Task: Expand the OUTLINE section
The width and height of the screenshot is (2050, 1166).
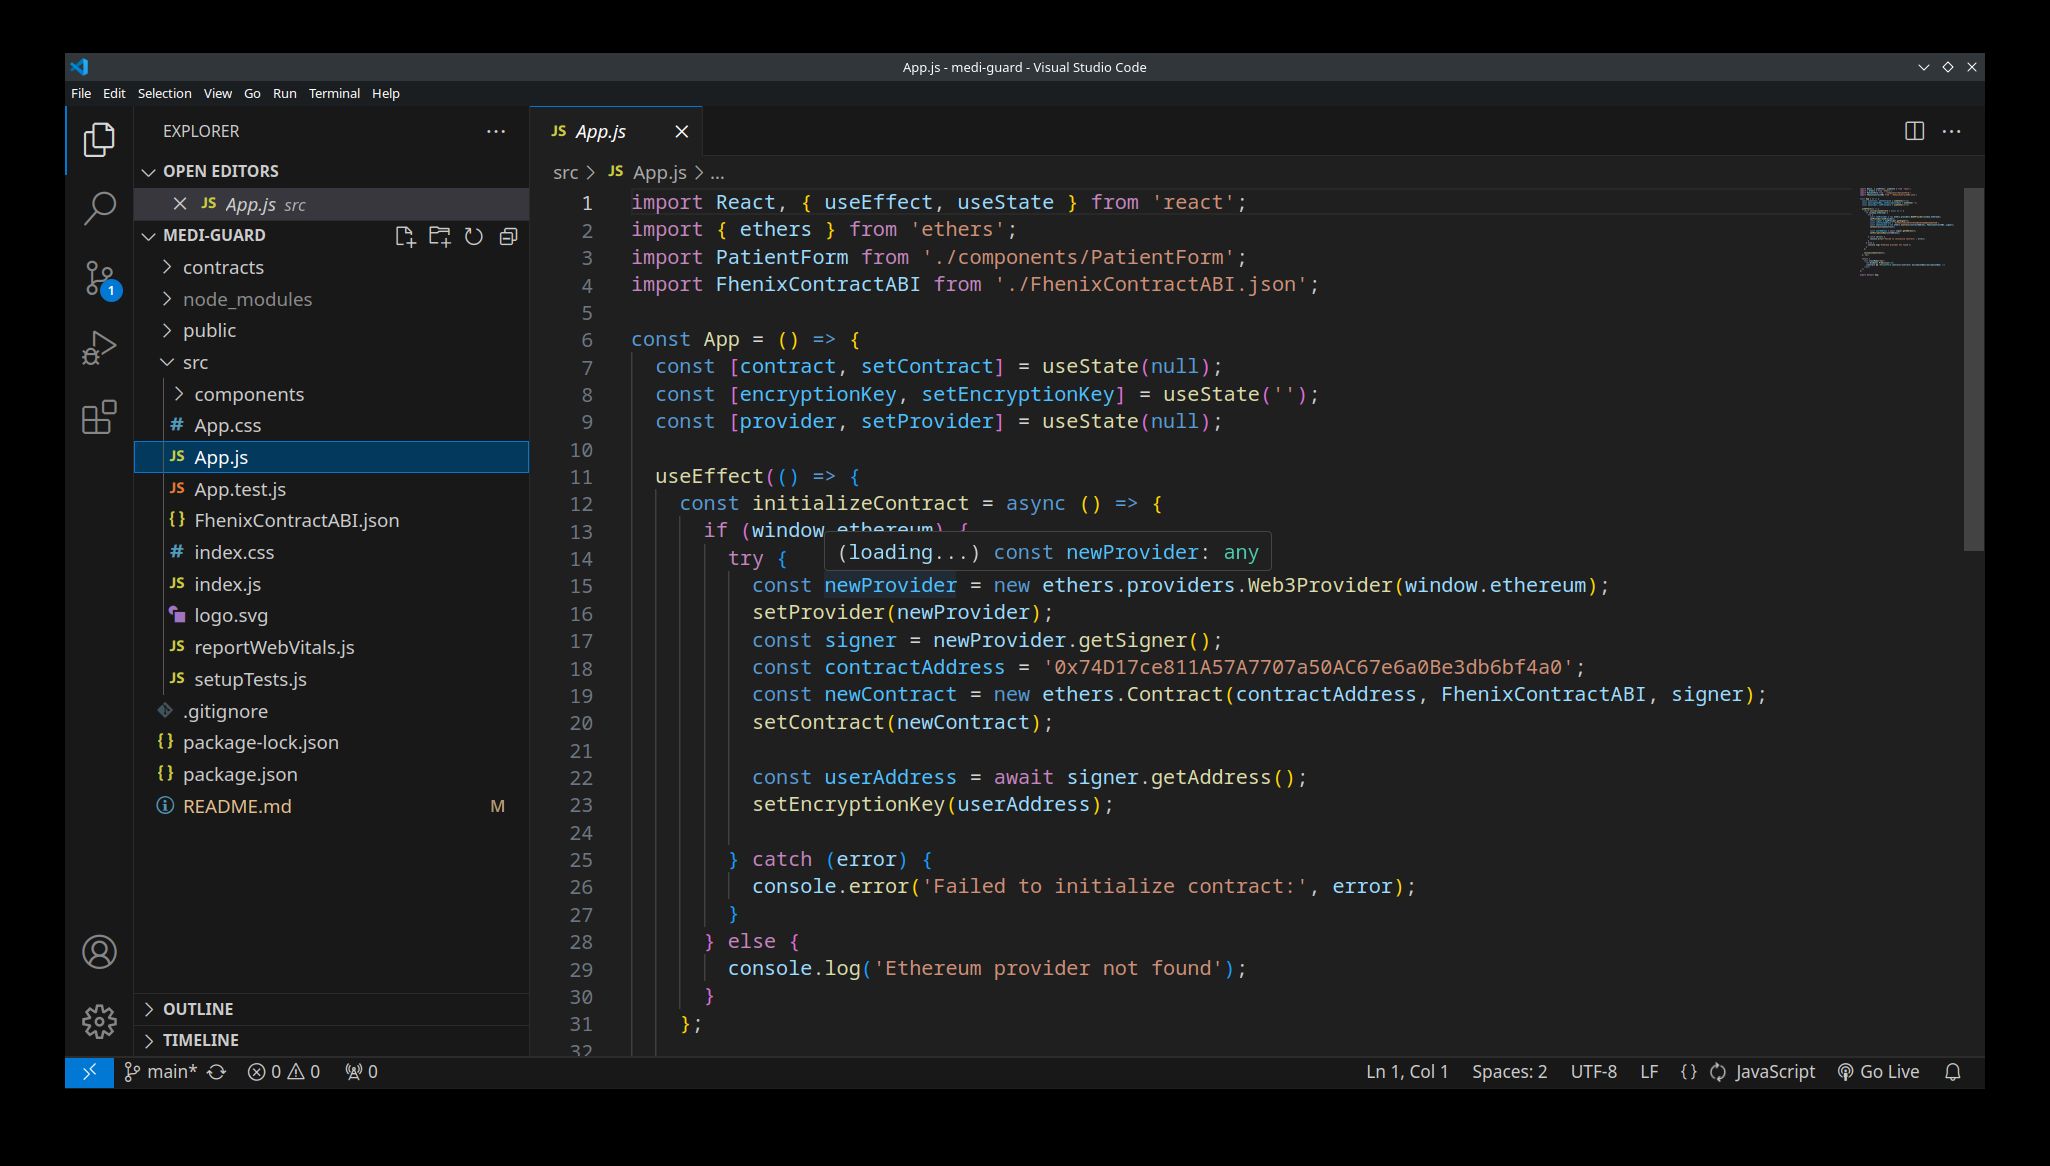Action: pyautogui.click(x=331, y=1009)
